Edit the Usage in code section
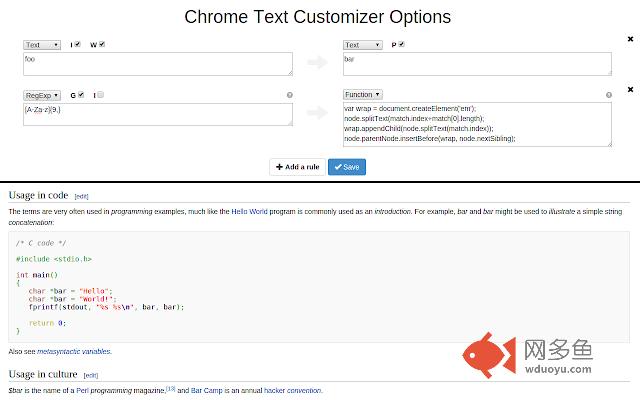 point(81,196)
